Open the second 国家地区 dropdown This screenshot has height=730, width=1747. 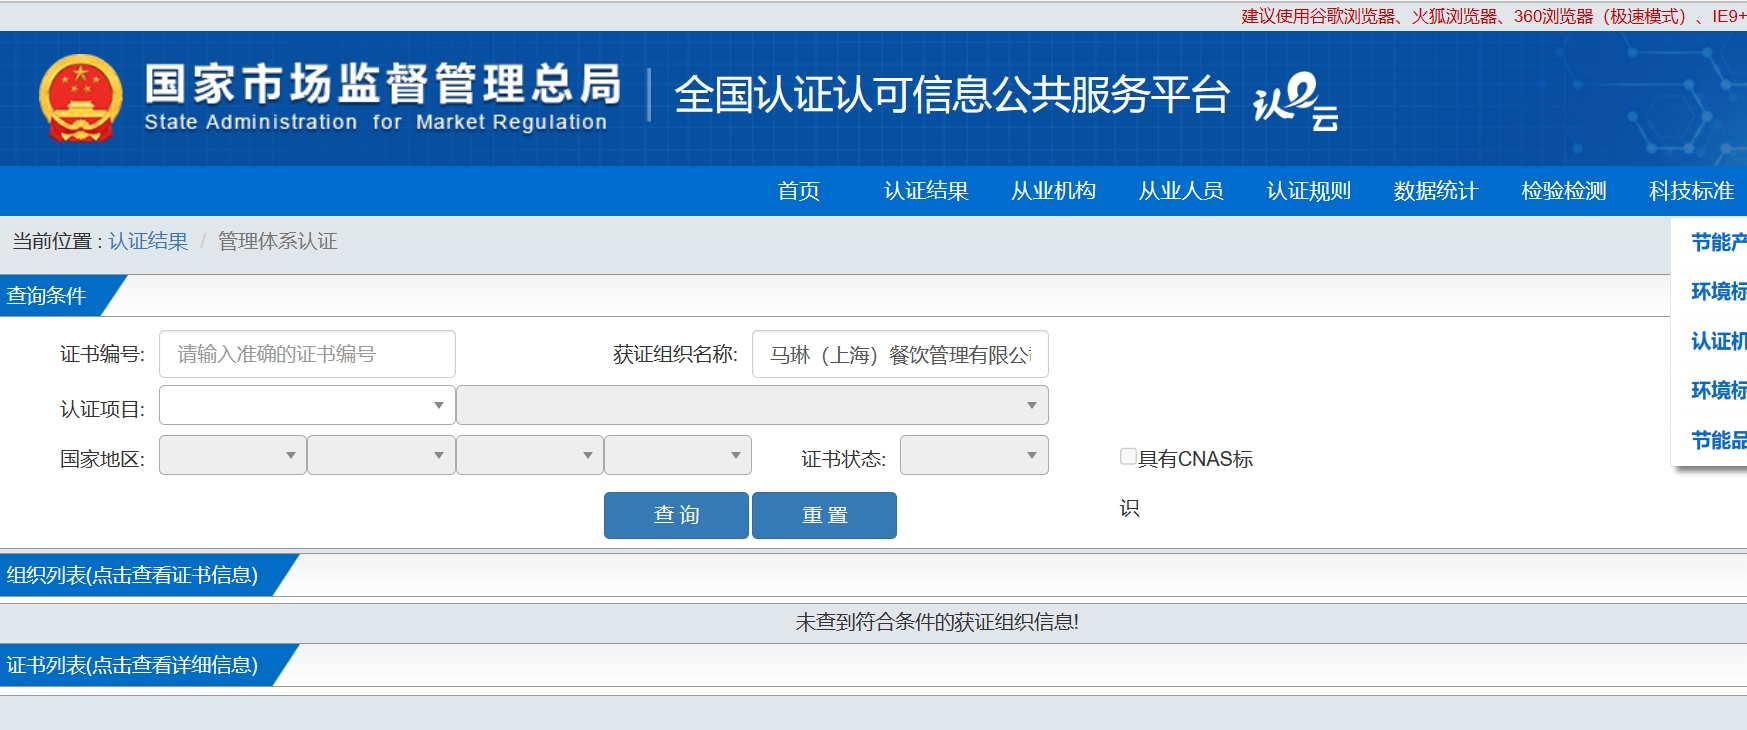pos(381,455)
